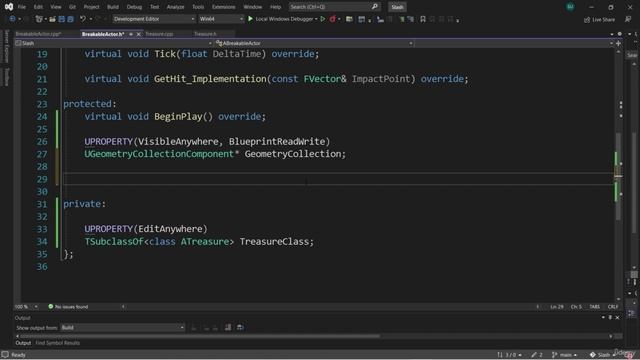The image size is (640, 360).
Task: Open the feedback icon beside Live Share
Action: pyautogui.click(x=628, y=19)
